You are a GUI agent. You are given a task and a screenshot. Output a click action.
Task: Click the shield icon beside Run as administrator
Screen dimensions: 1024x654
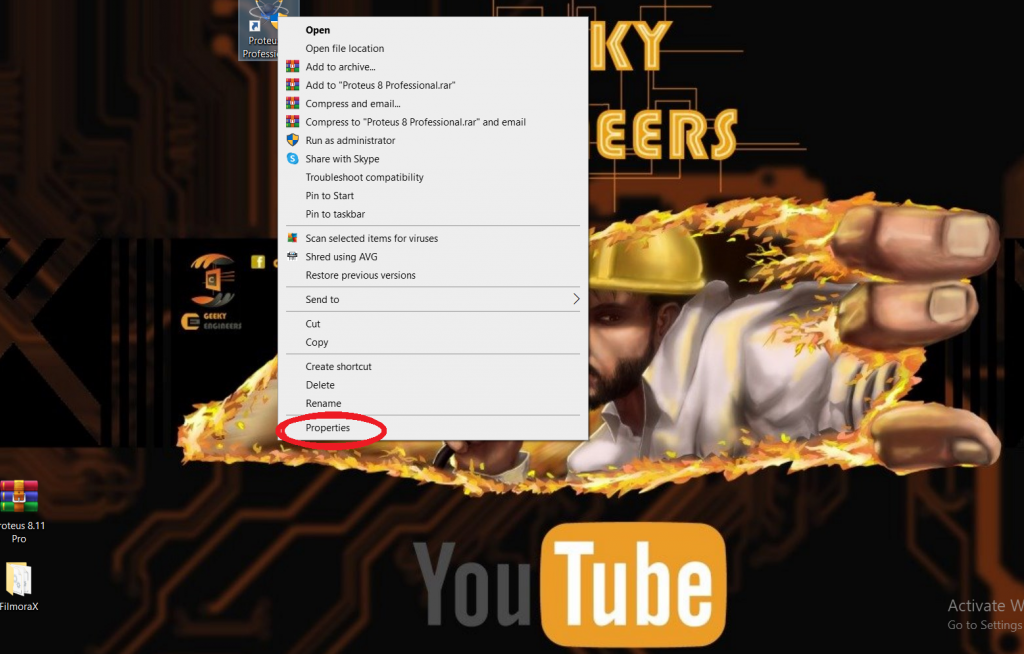point(293,140)
